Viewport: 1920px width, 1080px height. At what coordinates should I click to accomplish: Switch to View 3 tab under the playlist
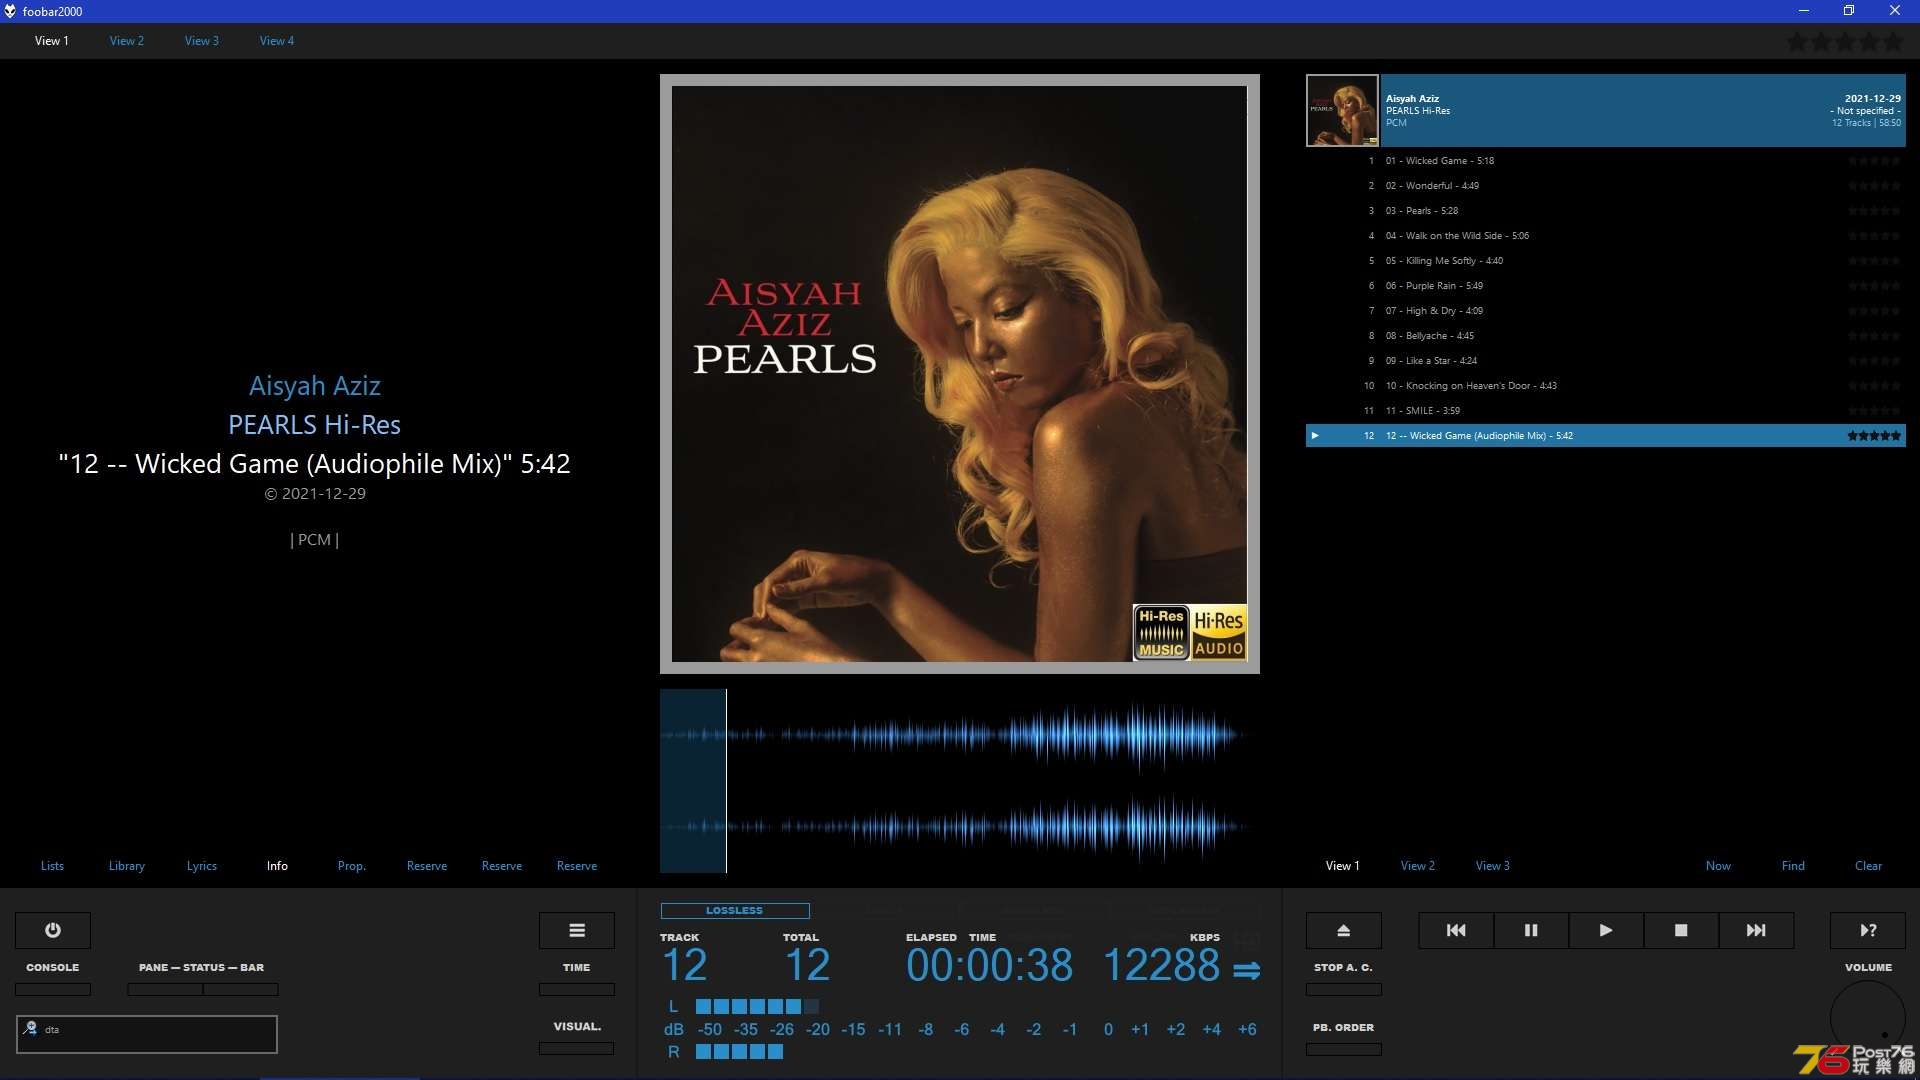click(1493, 866)
